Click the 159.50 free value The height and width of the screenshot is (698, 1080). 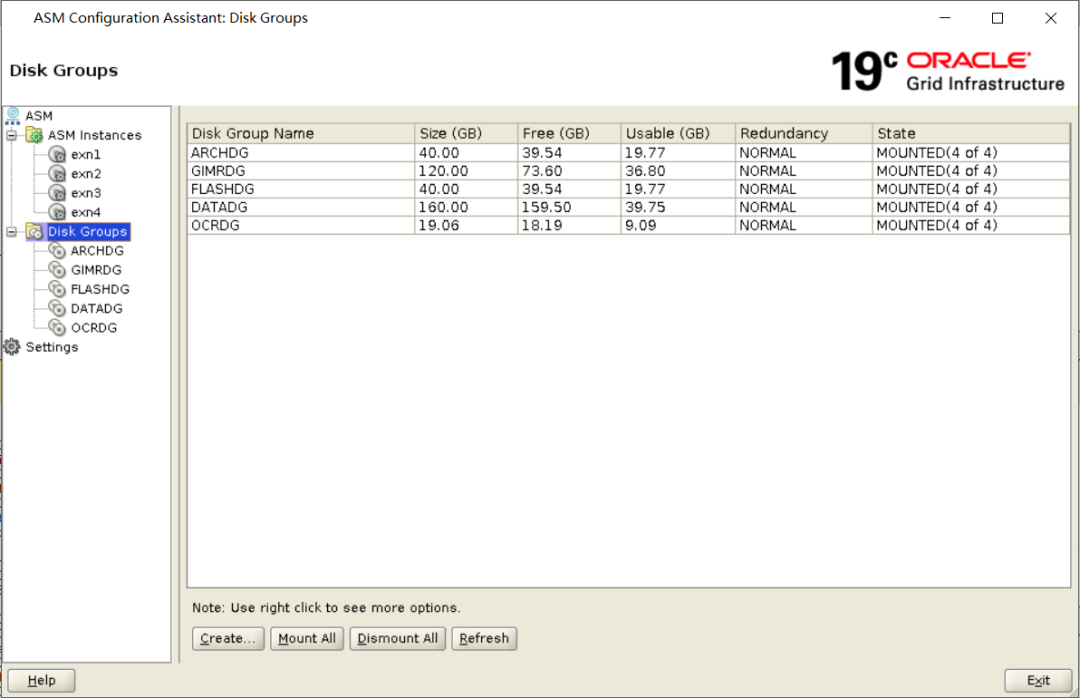[546, 207]
